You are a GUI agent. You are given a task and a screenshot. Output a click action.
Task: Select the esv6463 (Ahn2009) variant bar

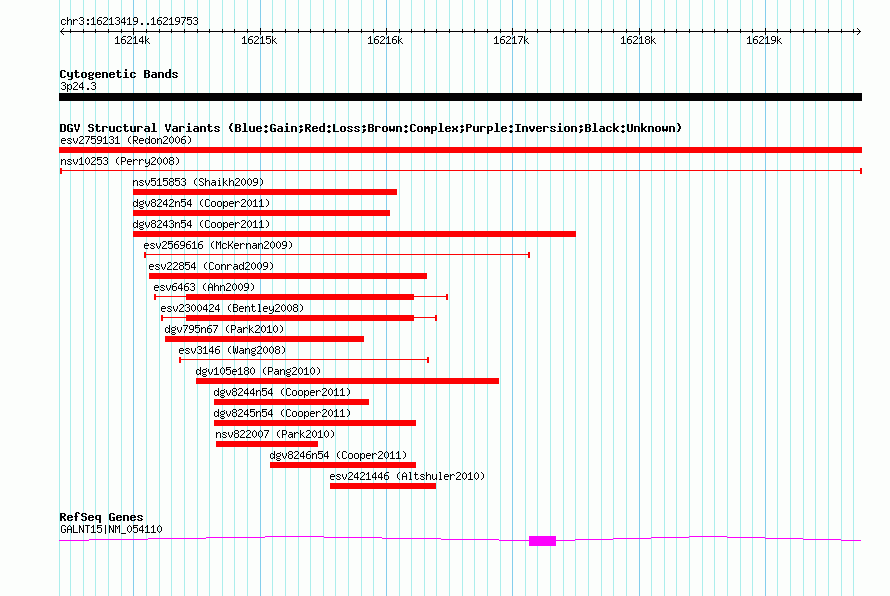301,297
